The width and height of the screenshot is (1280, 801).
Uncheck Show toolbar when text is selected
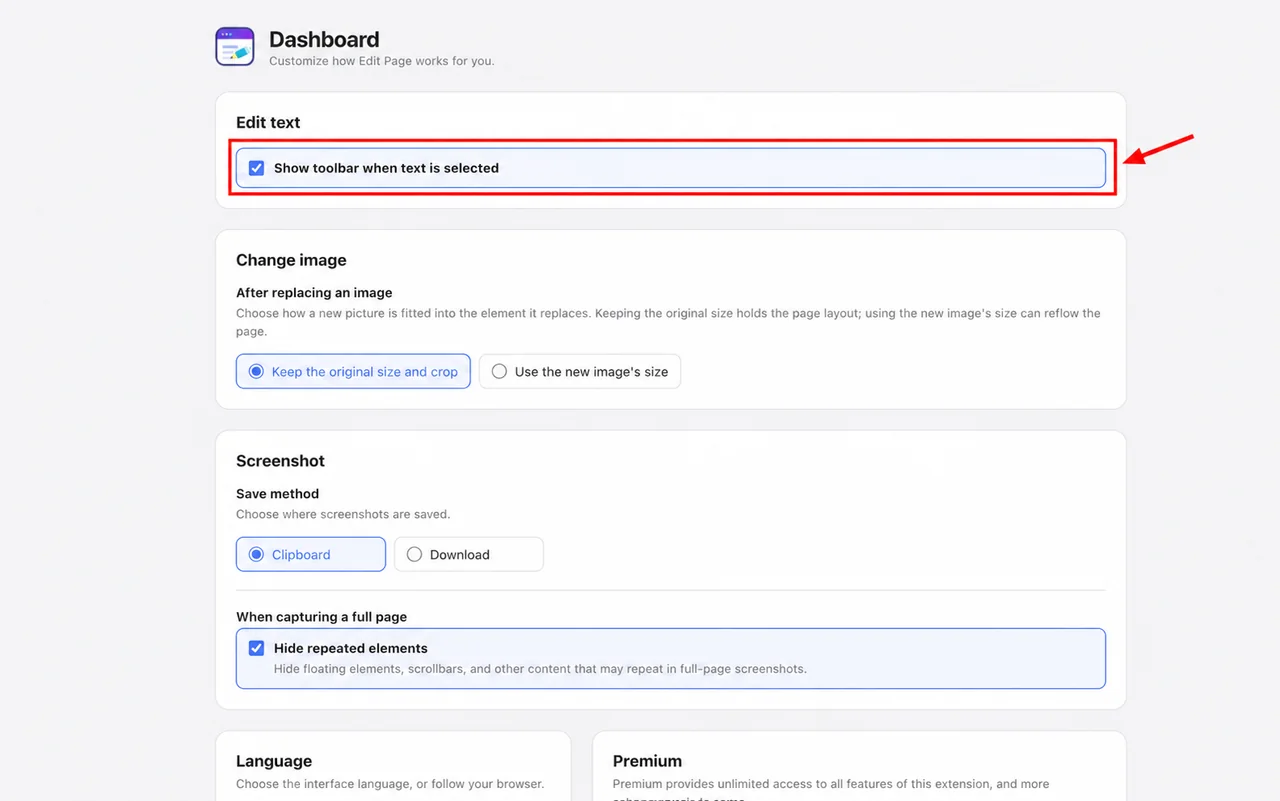(x=256, y=168)
